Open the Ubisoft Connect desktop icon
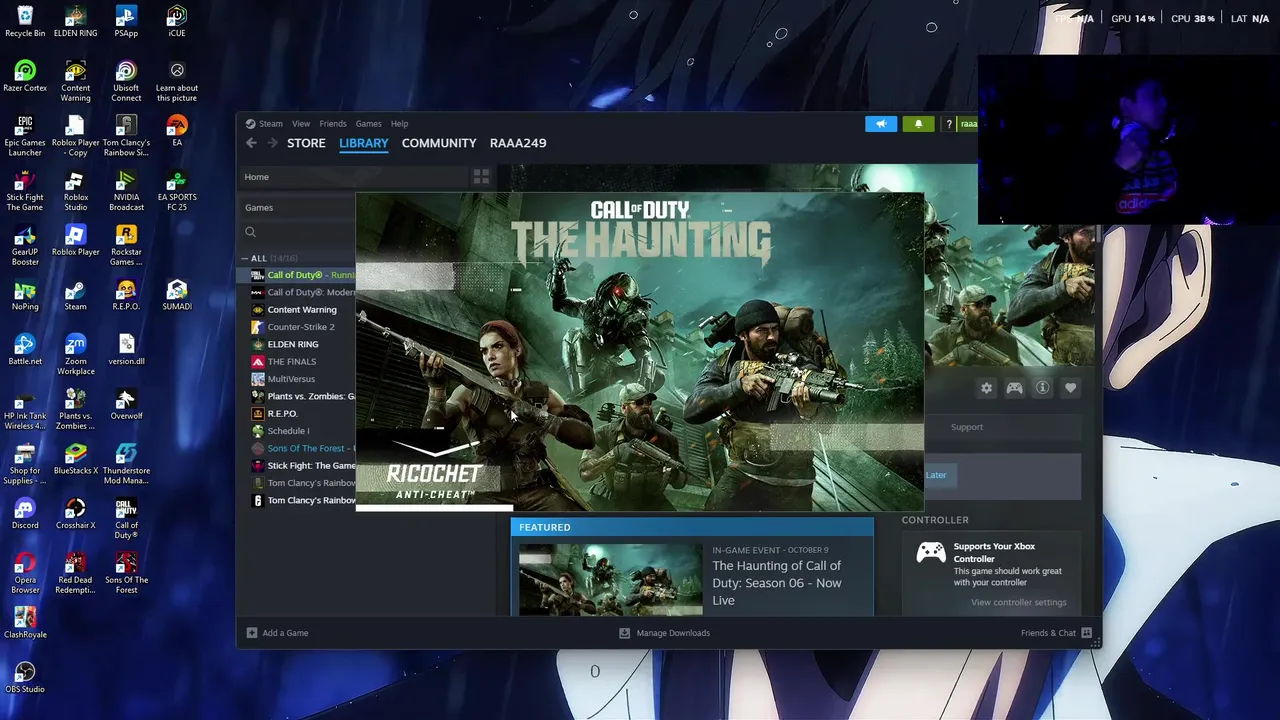 (x=126, y=81)
